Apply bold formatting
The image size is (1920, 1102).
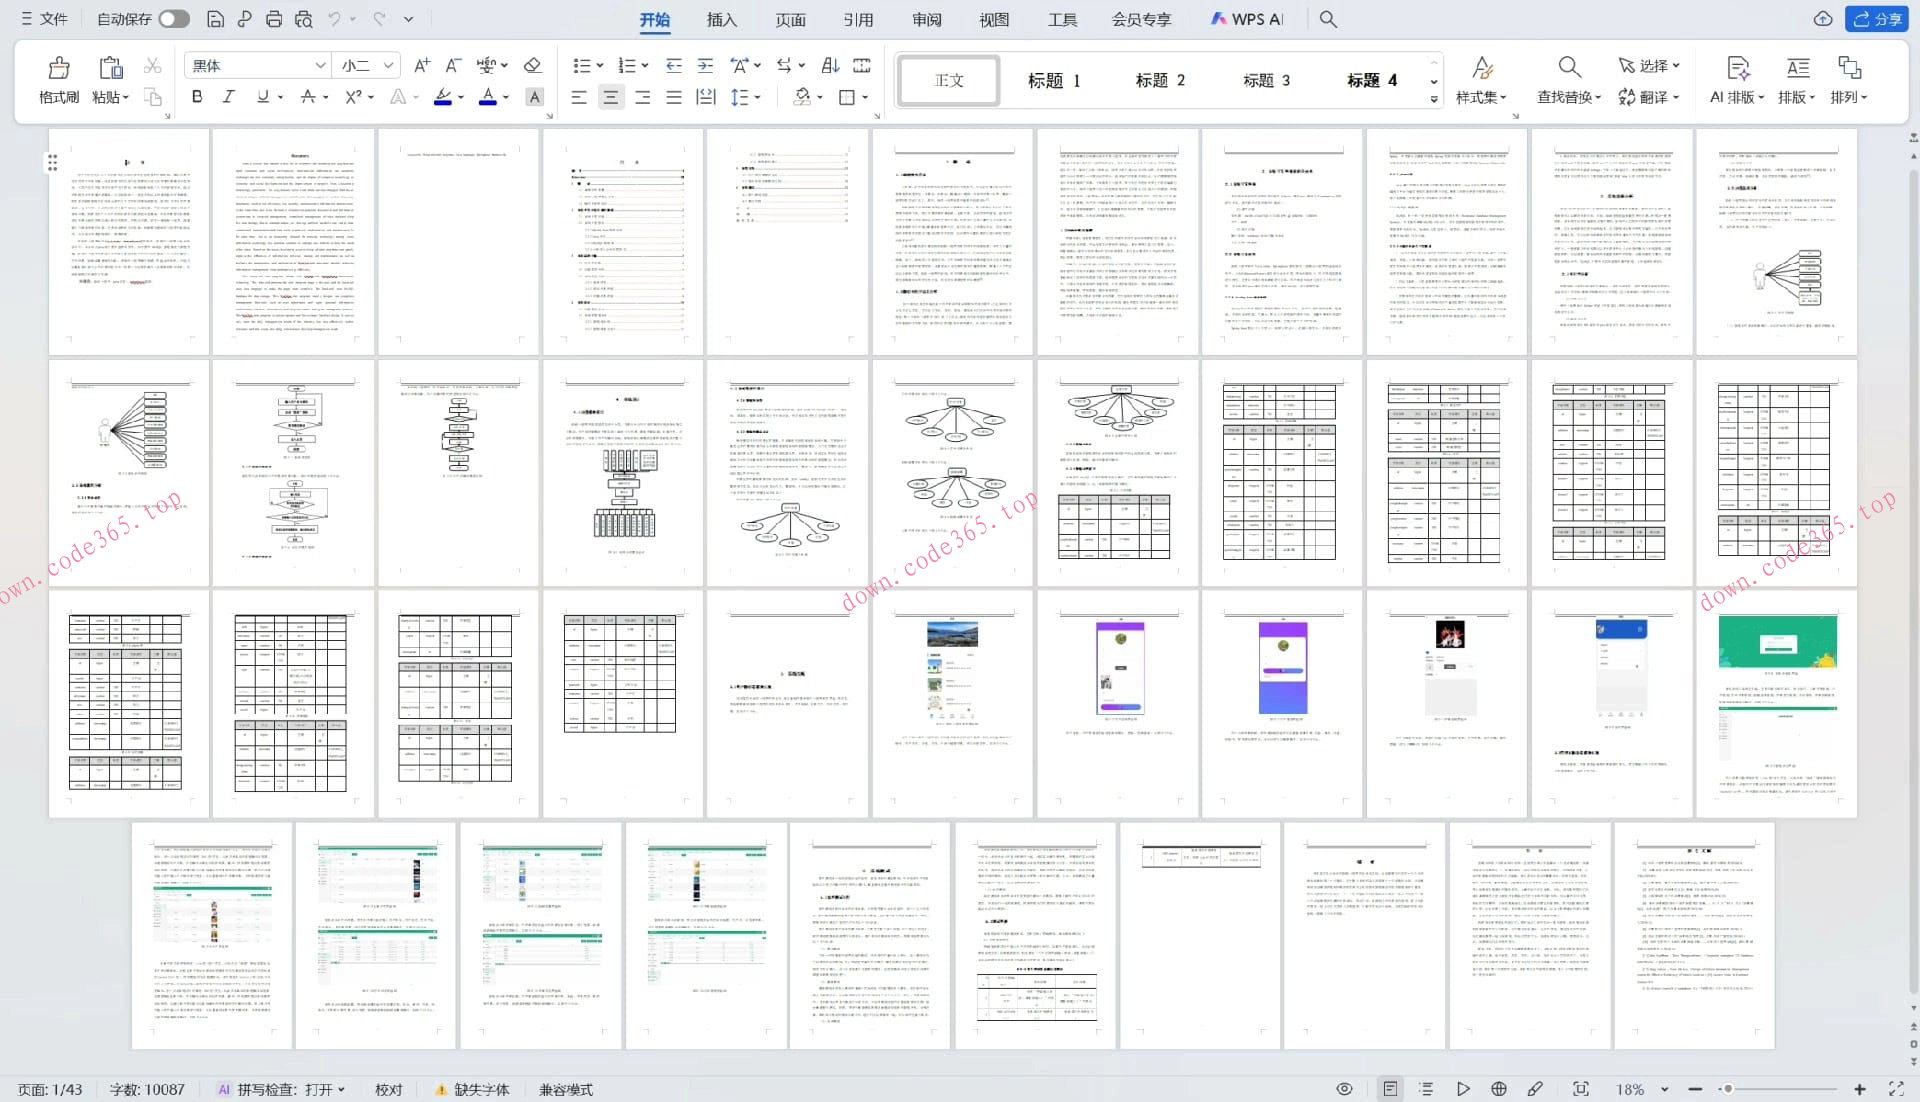tap(197, 97)
